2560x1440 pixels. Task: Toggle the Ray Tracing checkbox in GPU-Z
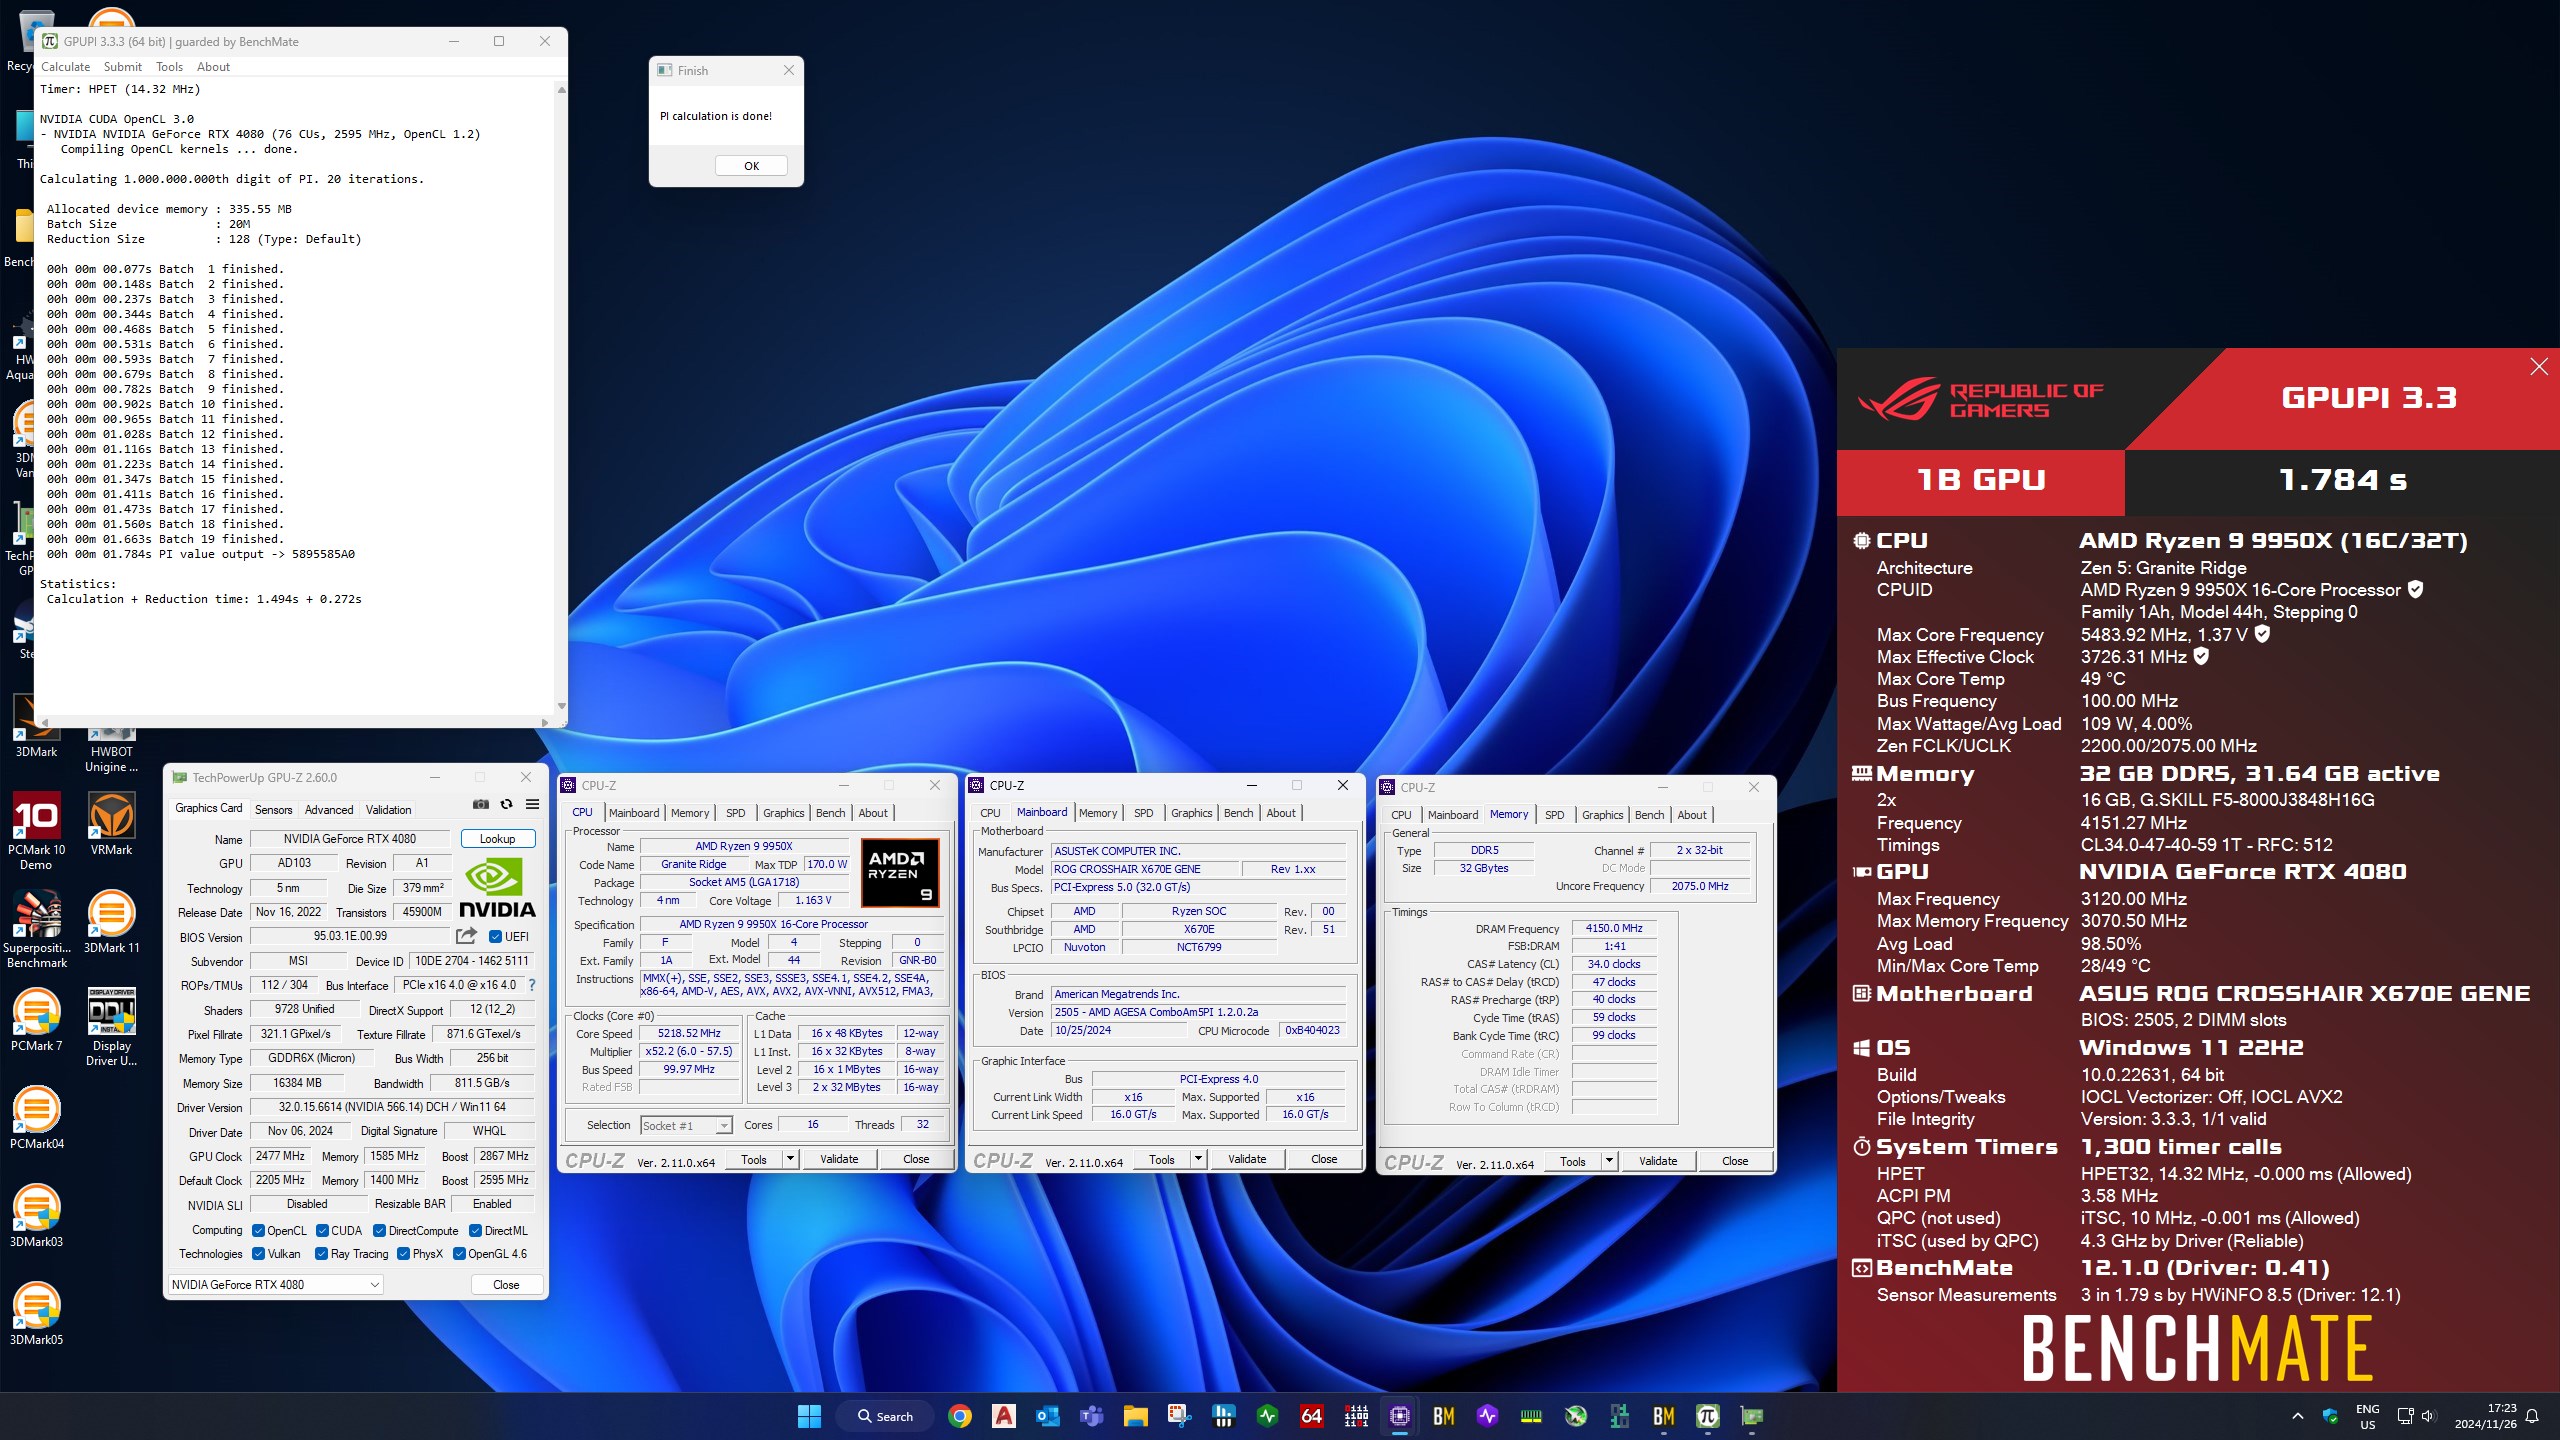[x=321, y=1254]
